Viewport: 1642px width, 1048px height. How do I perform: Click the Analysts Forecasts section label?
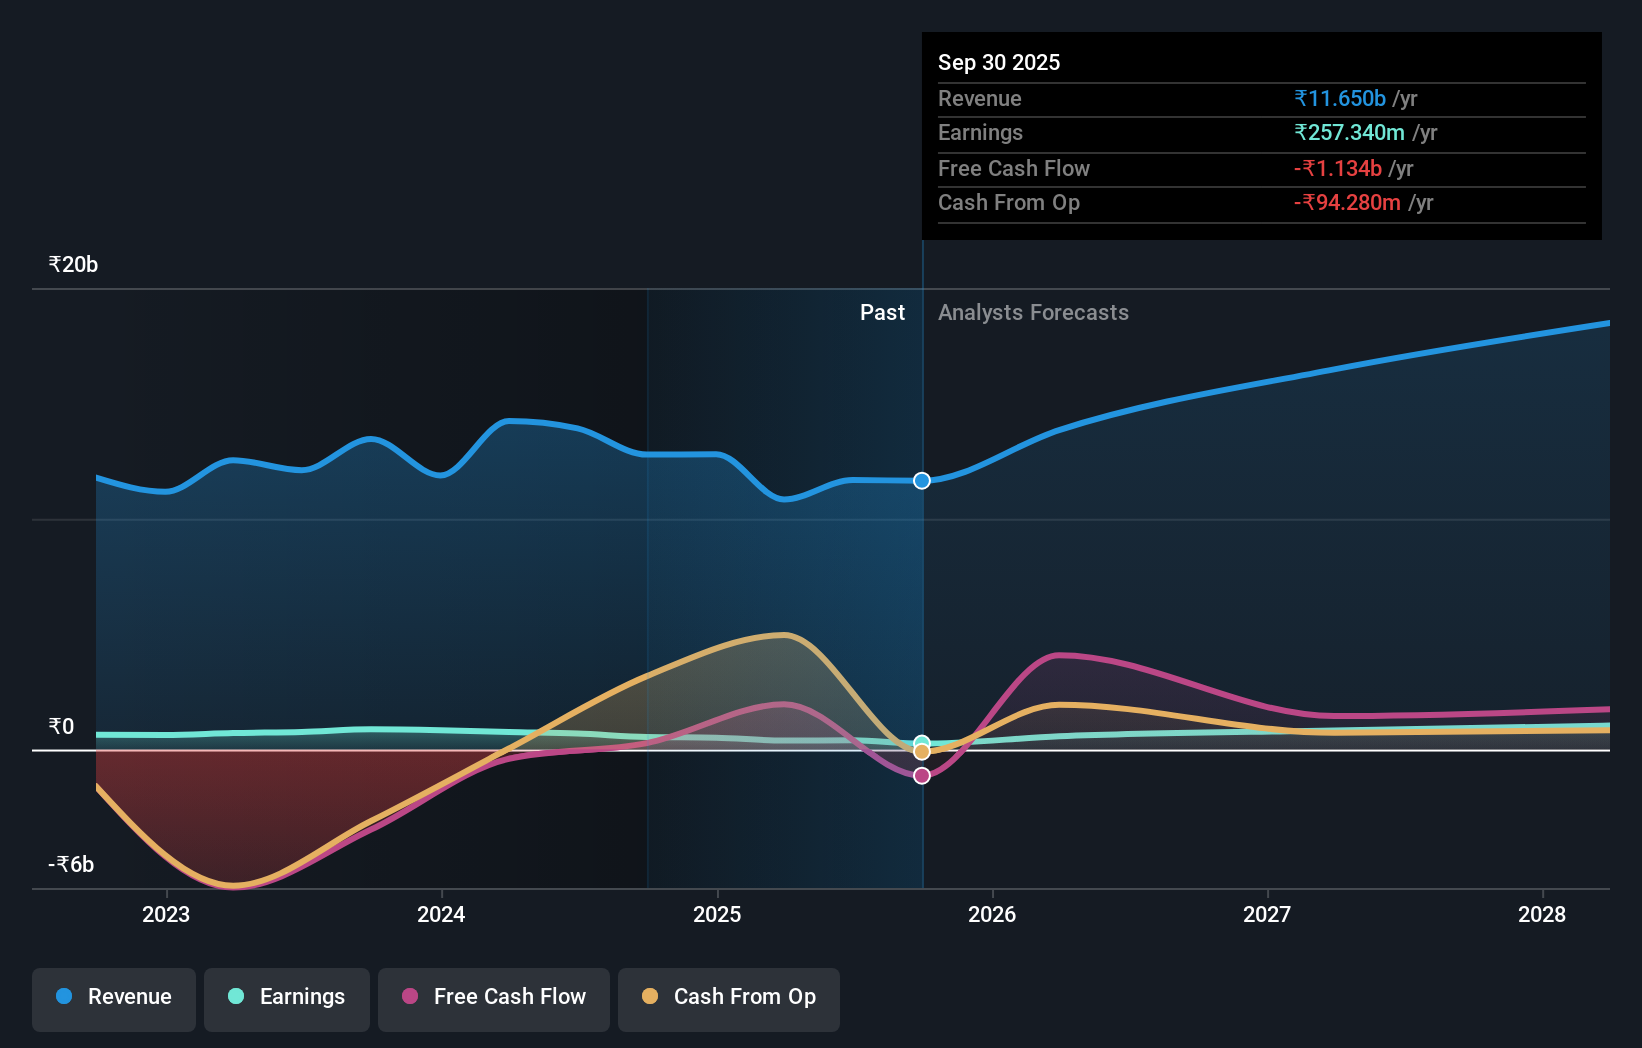(x=1034, y=312)
